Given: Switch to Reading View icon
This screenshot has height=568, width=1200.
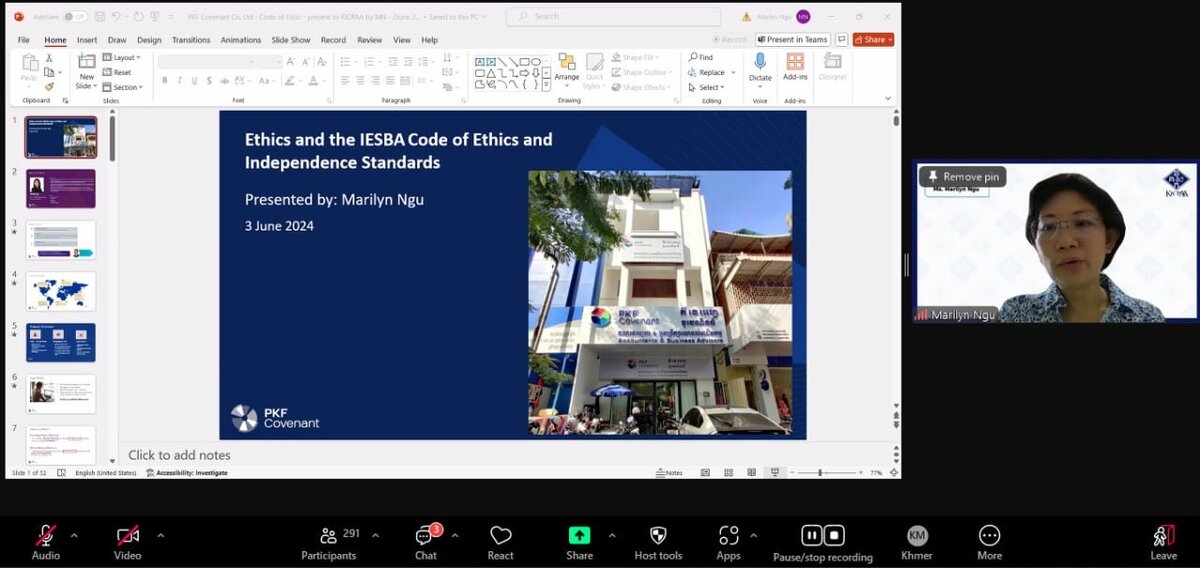Looking at the screenshot, I should coord(751,472).
